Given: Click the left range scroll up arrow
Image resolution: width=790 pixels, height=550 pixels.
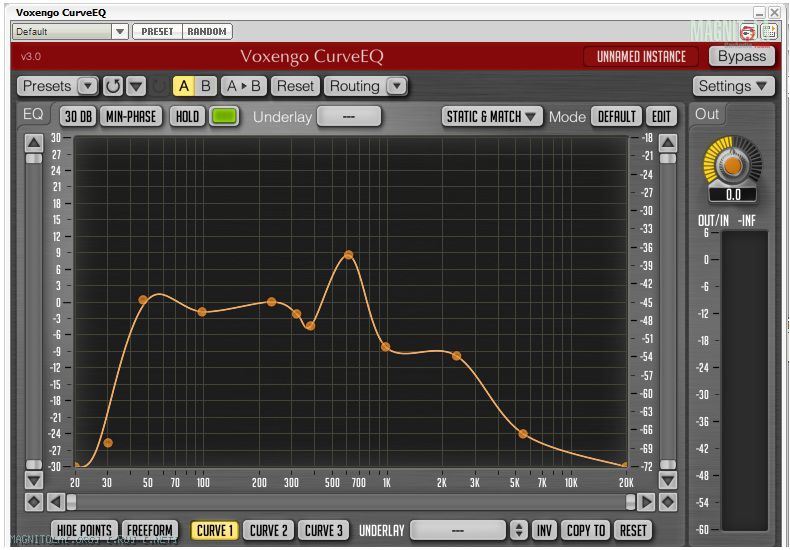Looking at the screenshot, I should [x=34, y=144].
